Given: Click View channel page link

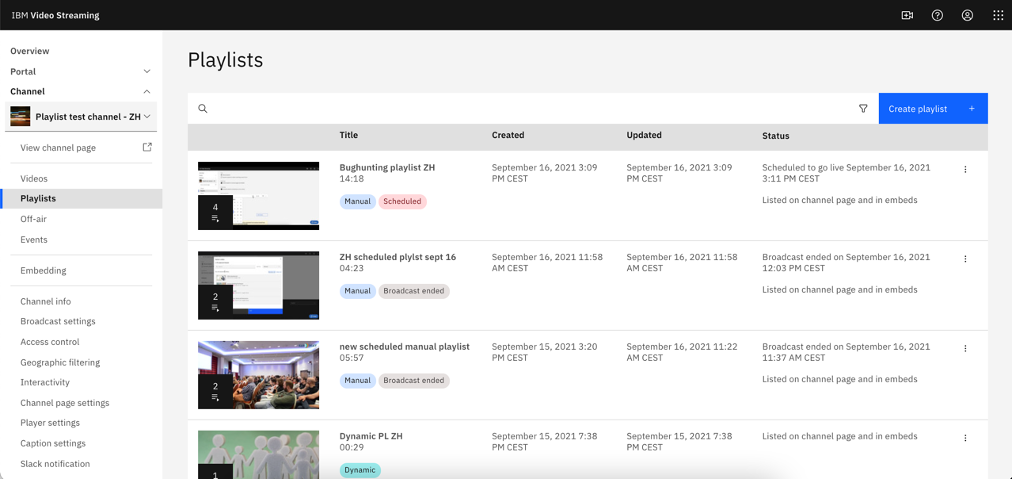Looking at the screenshot, I should click(x=58, y=148).
